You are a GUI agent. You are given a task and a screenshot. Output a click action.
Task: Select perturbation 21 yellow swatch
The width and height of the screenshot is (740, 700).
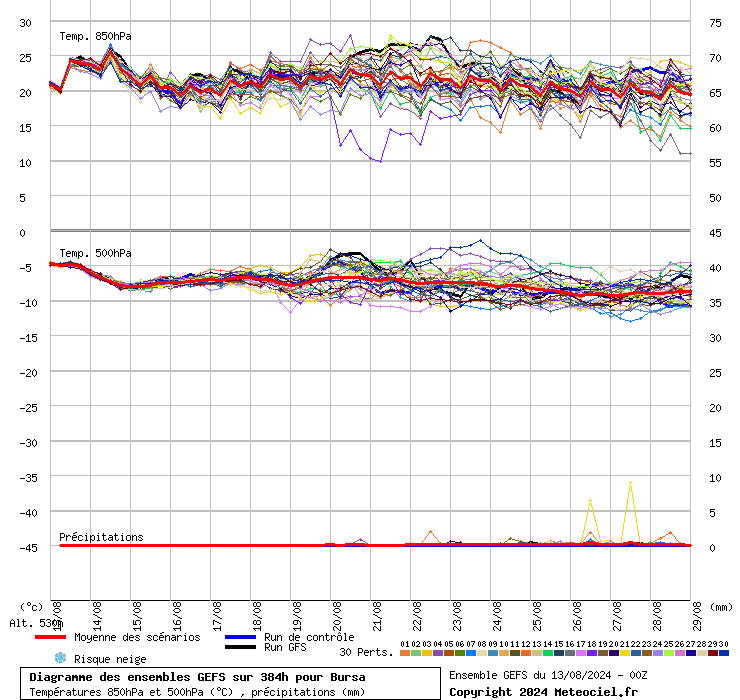click(624, 653)
